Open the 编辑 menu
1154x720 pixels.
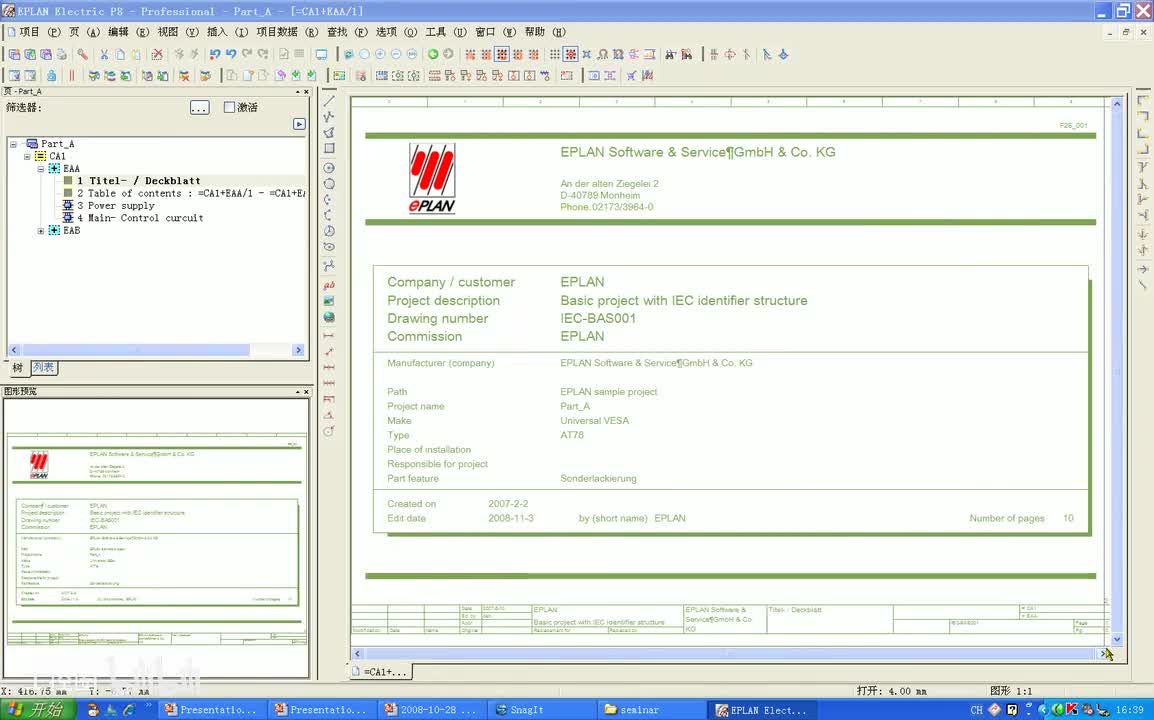coord(129,32)
